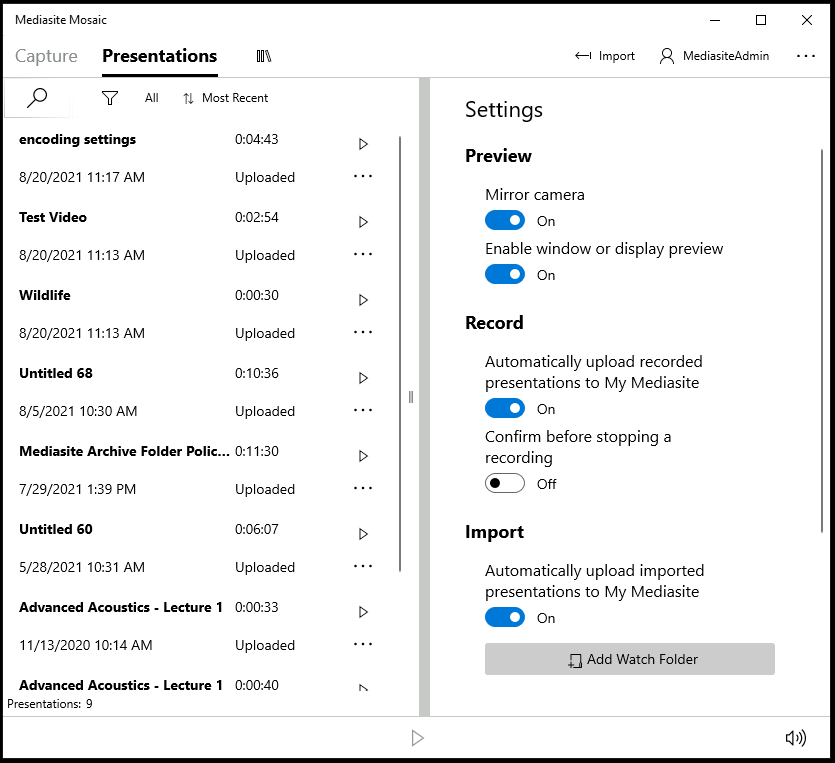
Task: Open the filter funnel icon
Action: pos(110,98)
